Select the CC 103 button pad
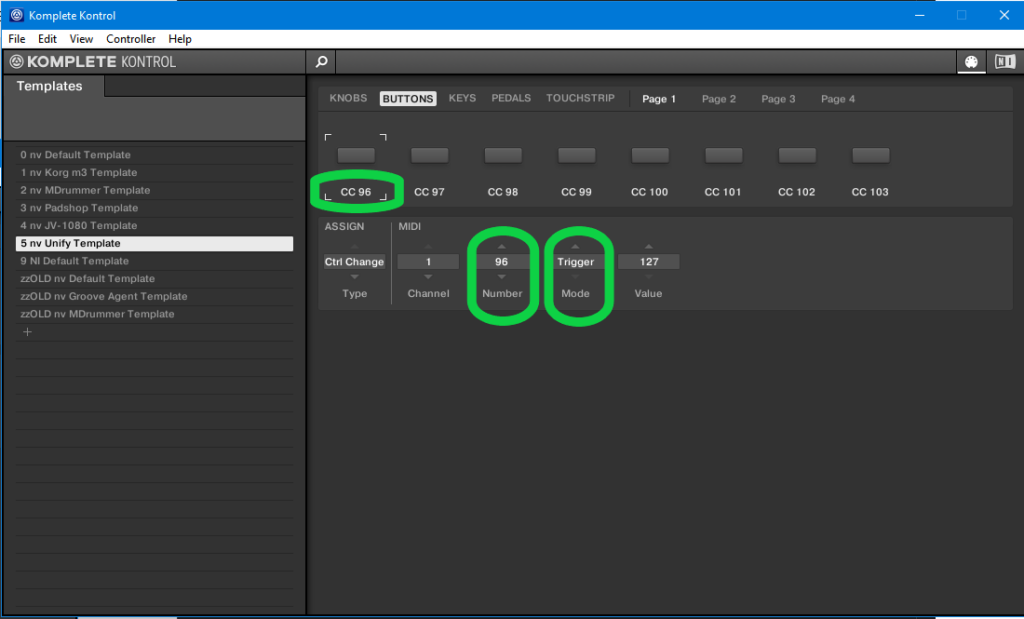This screenshot has width=1024, height=619. point(871,155)
